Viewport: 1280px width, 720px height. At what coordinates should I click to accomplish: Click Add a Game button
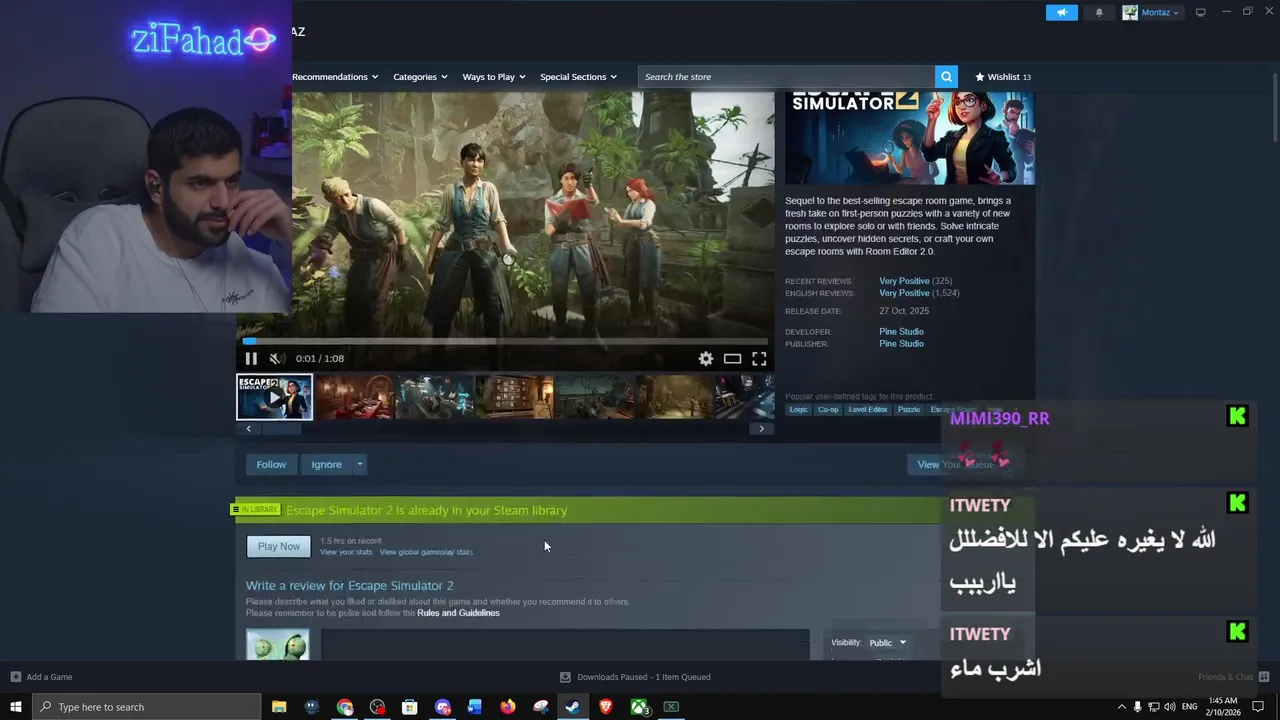pyautogui.click(x=42, y=677)
